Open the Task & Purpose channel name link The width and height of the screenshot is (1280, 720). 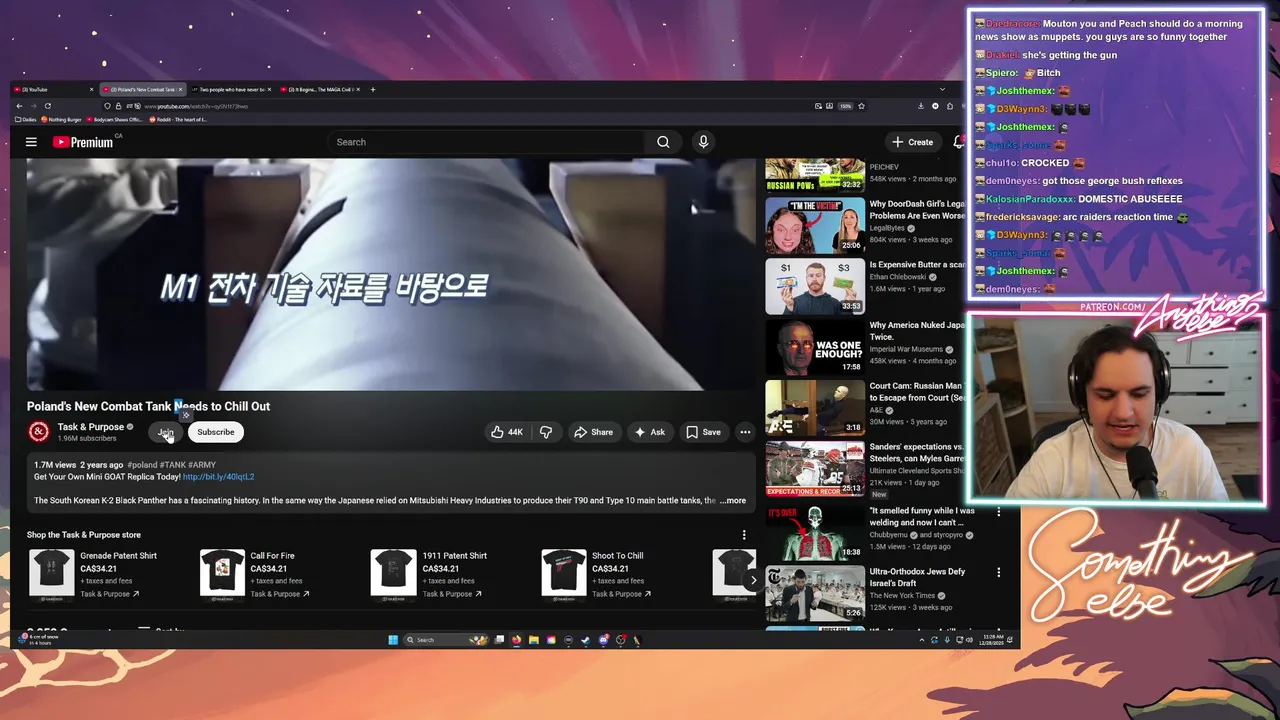(91, 427)
